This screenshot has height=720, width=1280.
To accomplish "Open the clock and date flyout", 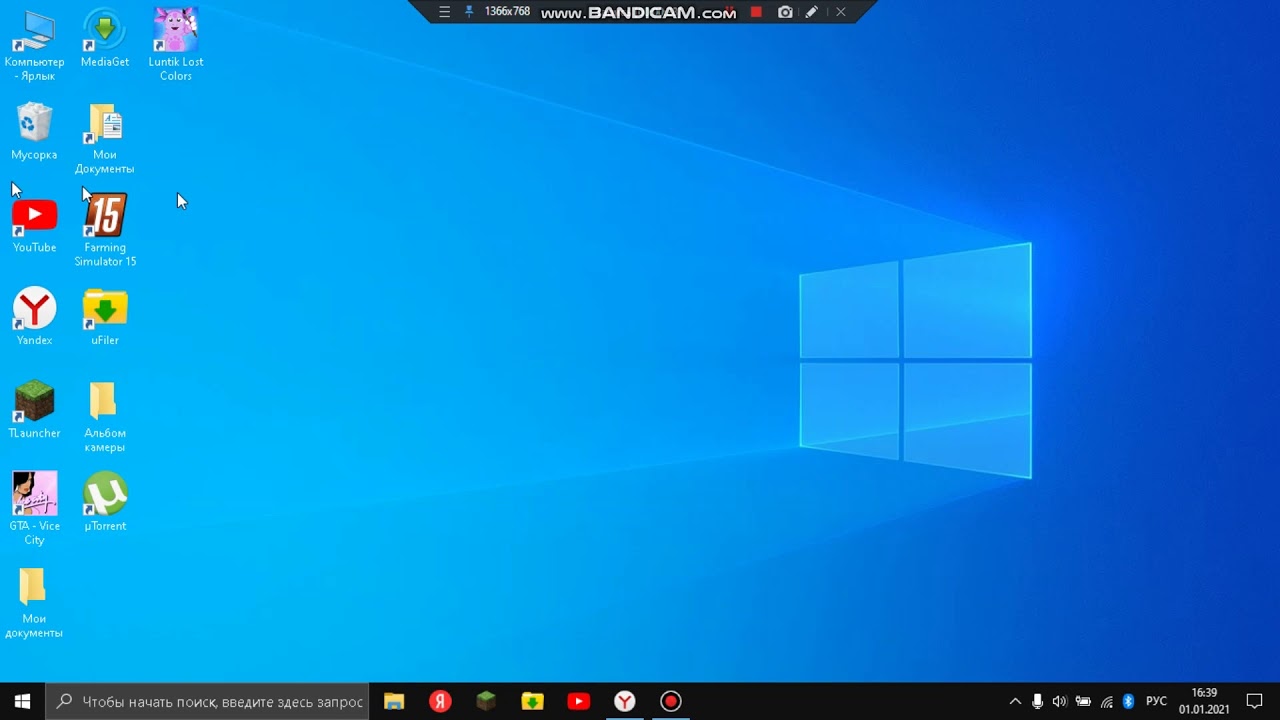I will [1204, 701].
